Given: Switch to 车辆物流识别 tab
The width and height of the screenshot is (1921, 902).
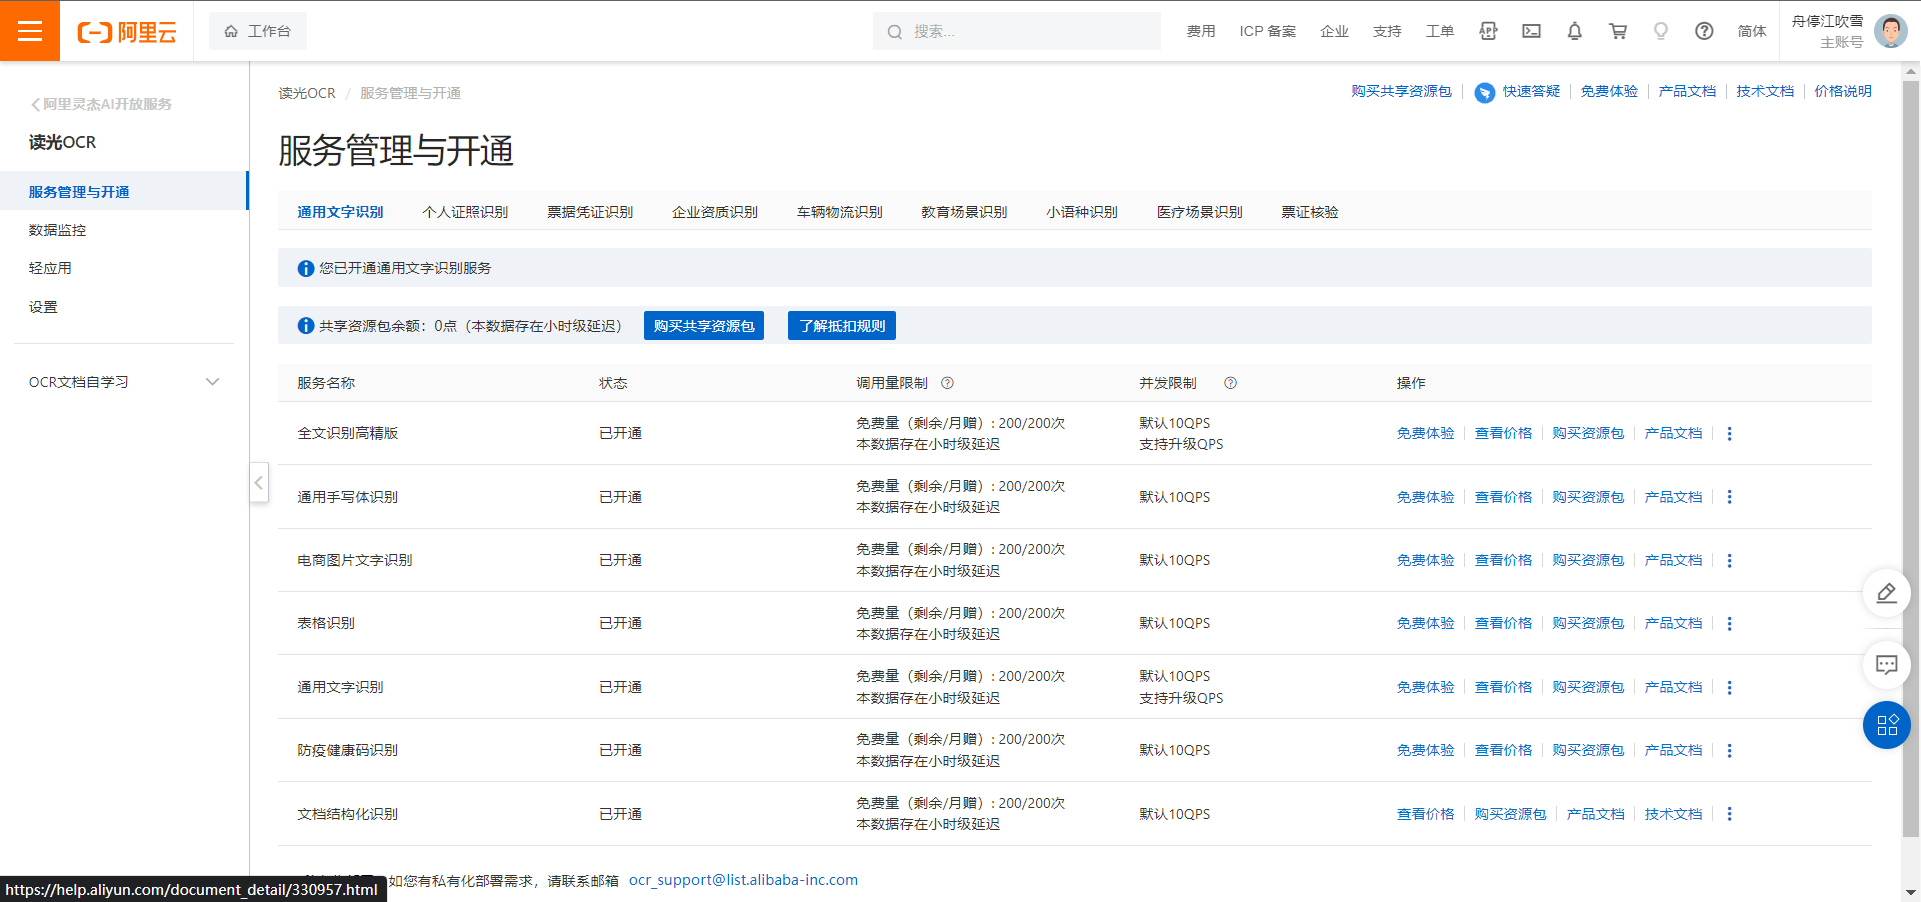Looking at the screenshot, I should pos(840,212).
